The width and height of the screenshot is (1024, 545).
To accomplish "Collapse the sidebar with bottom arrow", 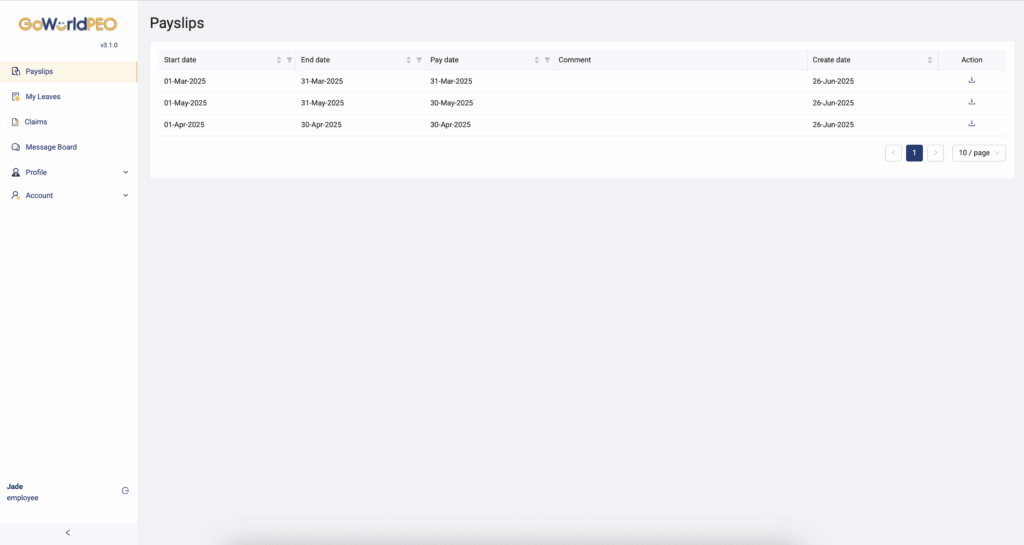I will point(68,533).
